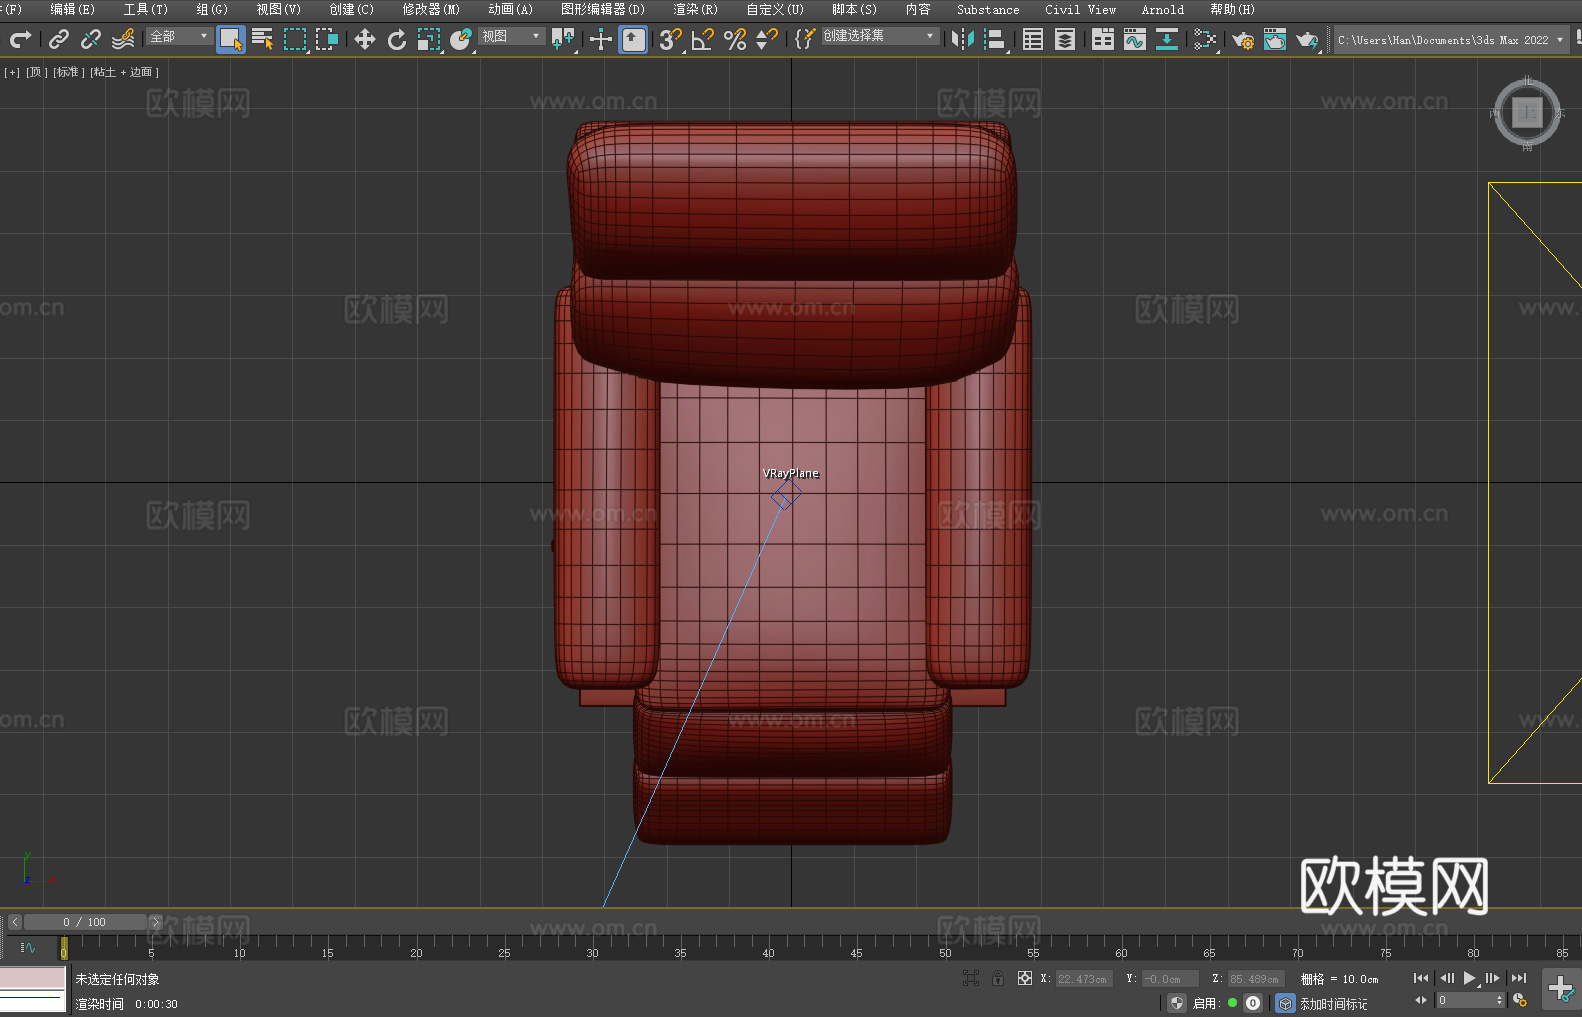
Task: Select the Rotate tool
Action: [x=397, y=39]
